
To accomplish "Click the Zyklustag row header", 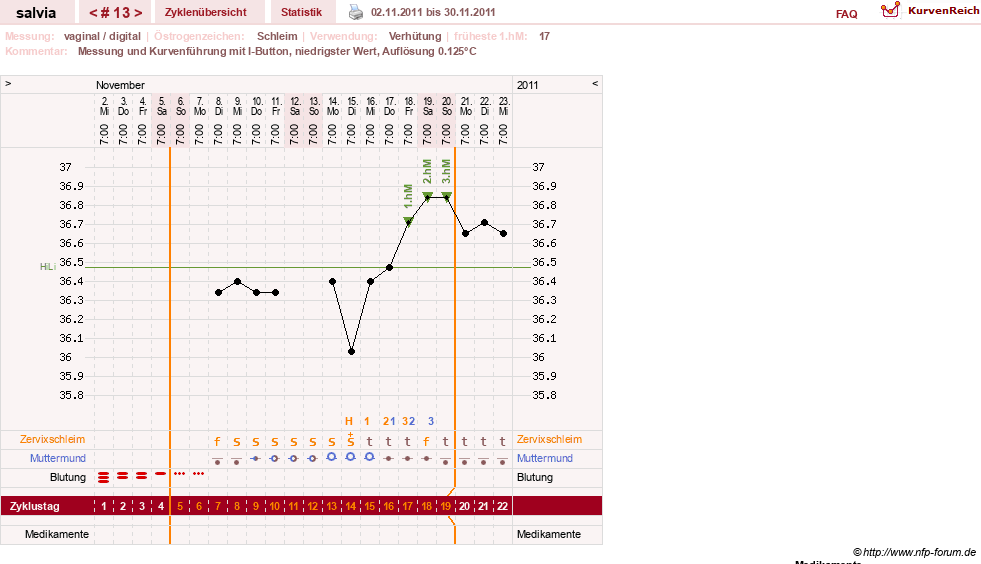I will click(34, 506).
